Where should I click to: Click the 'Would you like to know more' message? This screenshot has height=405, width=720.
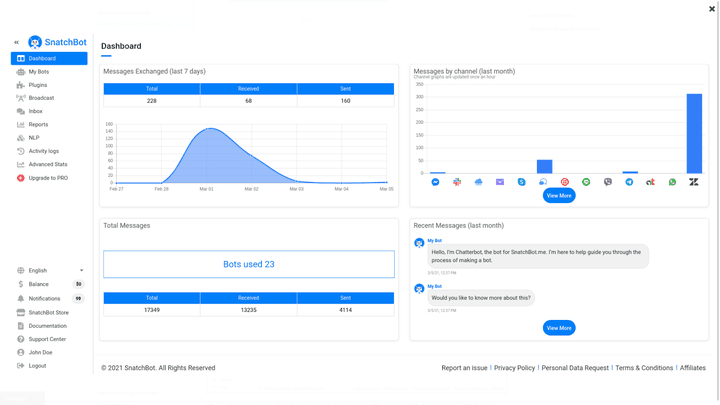481,298
